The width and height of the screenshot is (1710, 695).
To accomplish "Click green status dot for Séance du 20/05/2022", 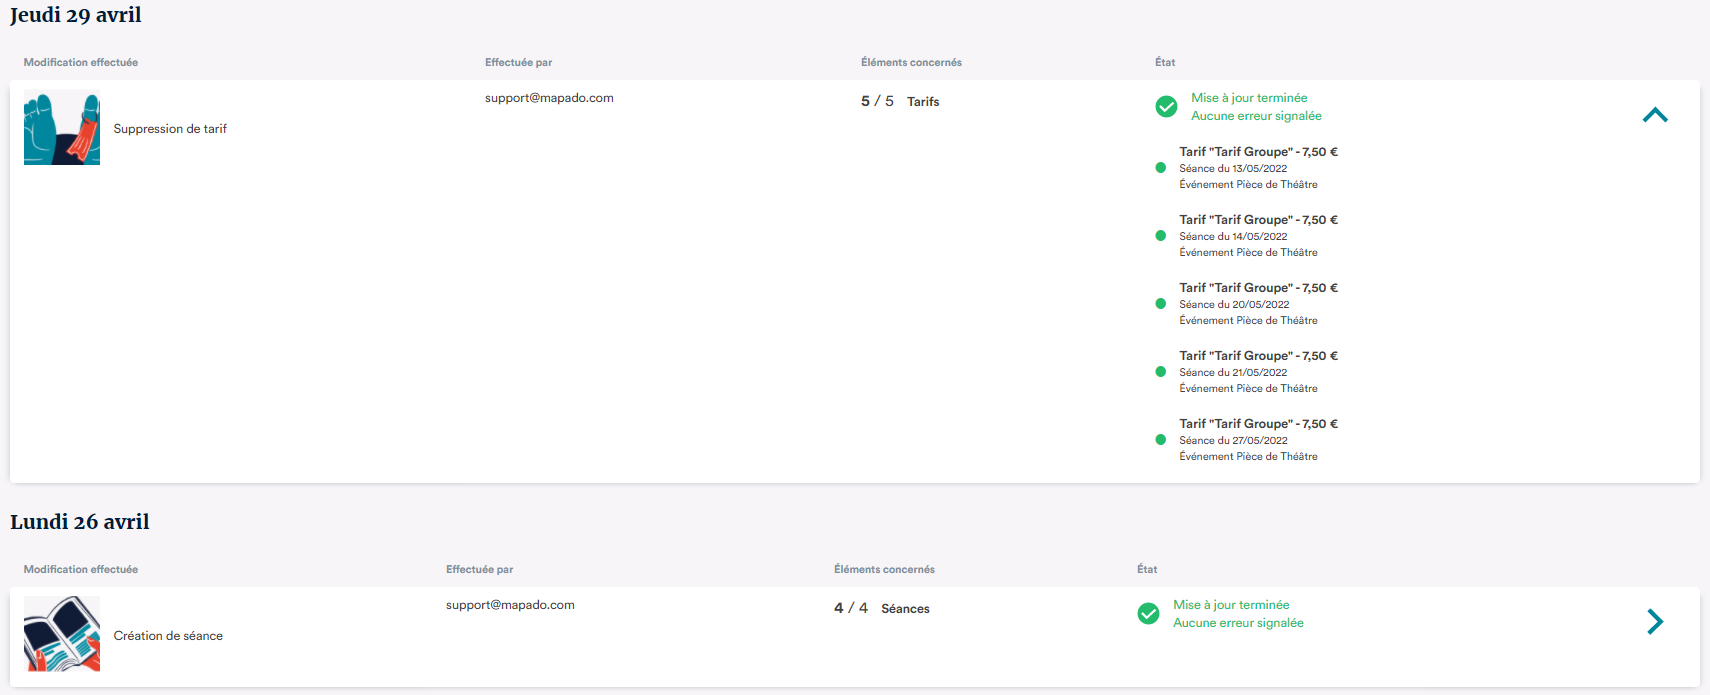I will pyautogui.click(x=1160, y=304).
